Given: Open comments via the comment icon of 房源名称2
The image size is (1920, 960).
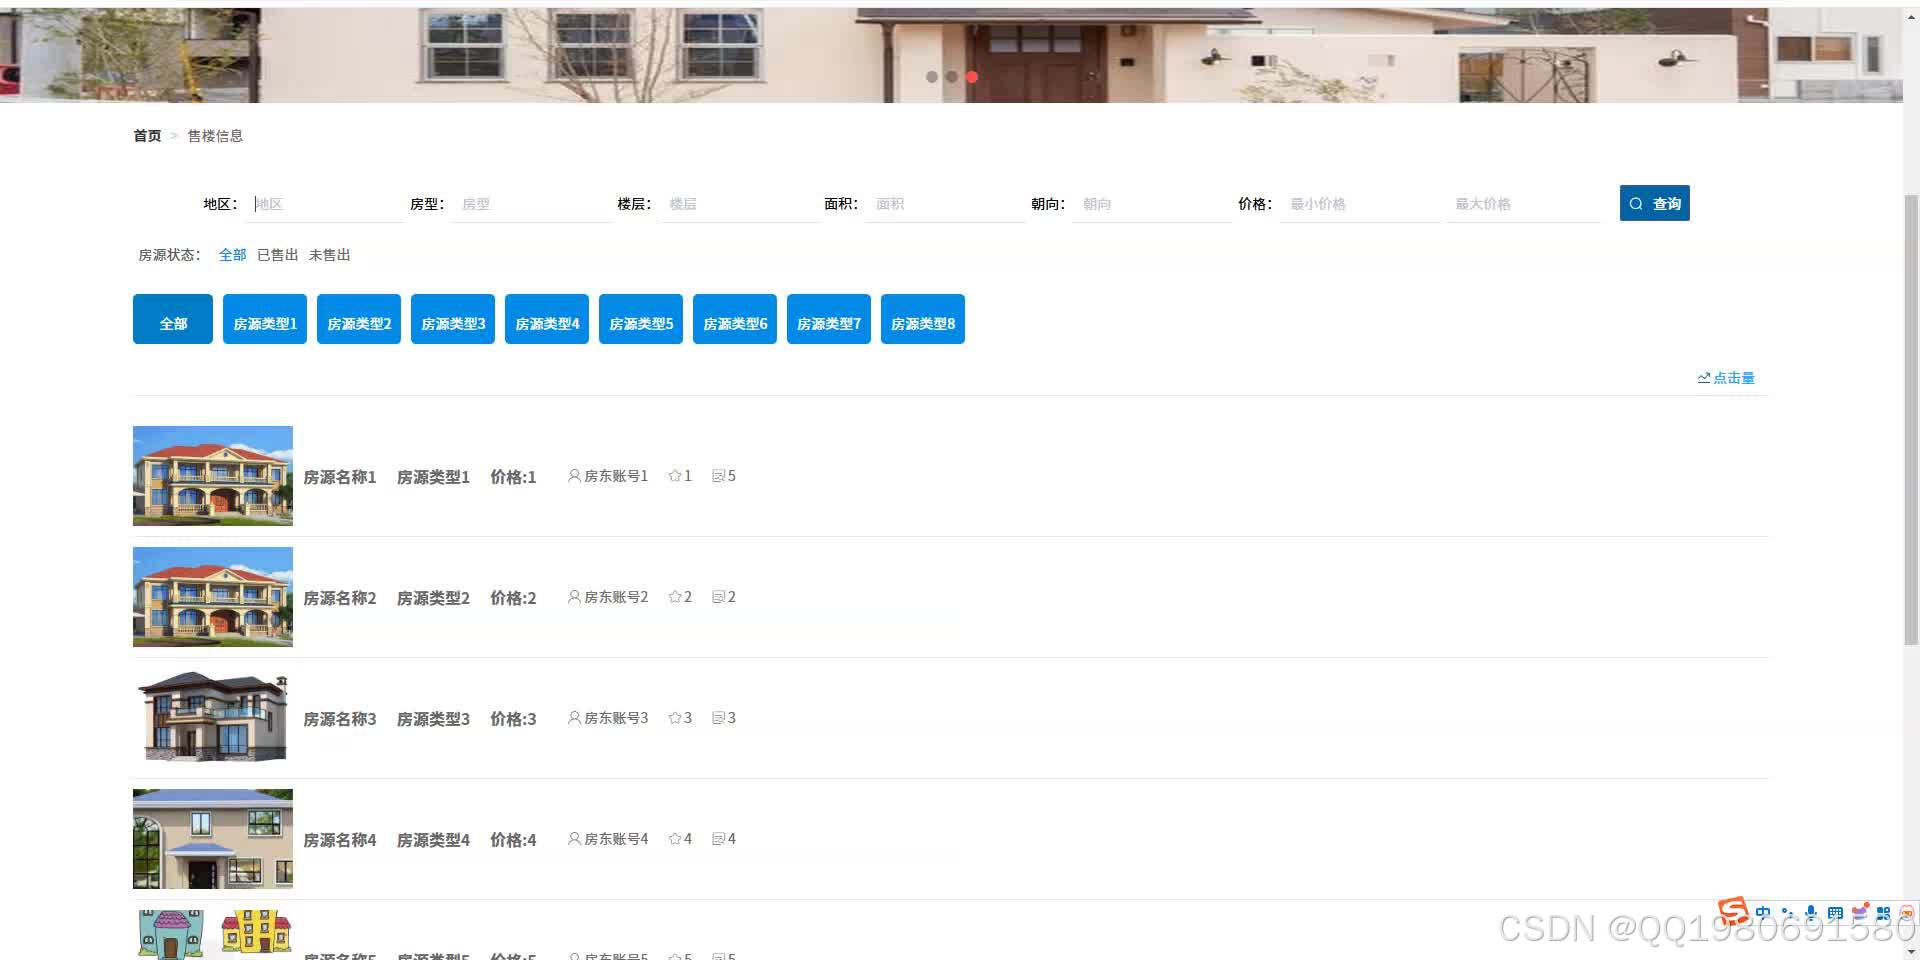Looking at the screenshot, I should pyautogui.click(x=720, y=596).
